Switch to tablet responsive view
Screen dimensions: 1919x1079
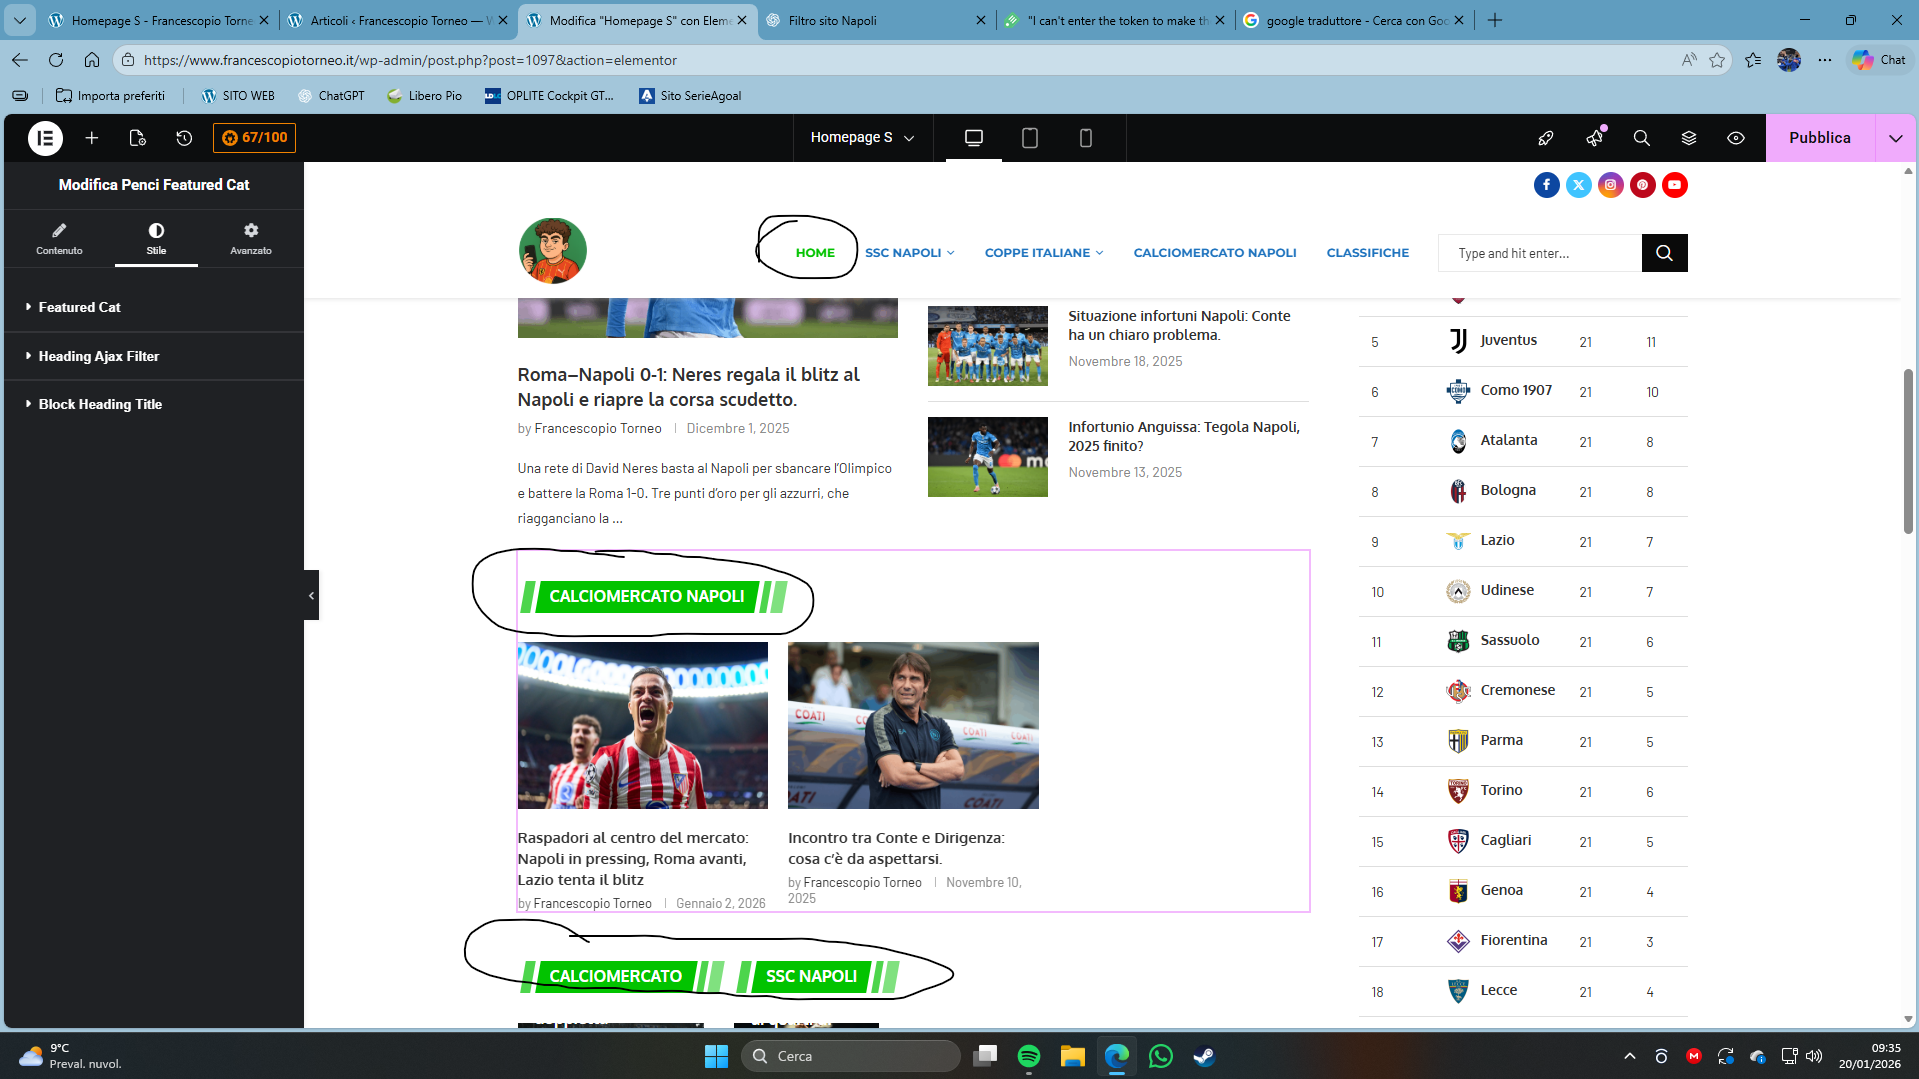[x=1029, y=138]
